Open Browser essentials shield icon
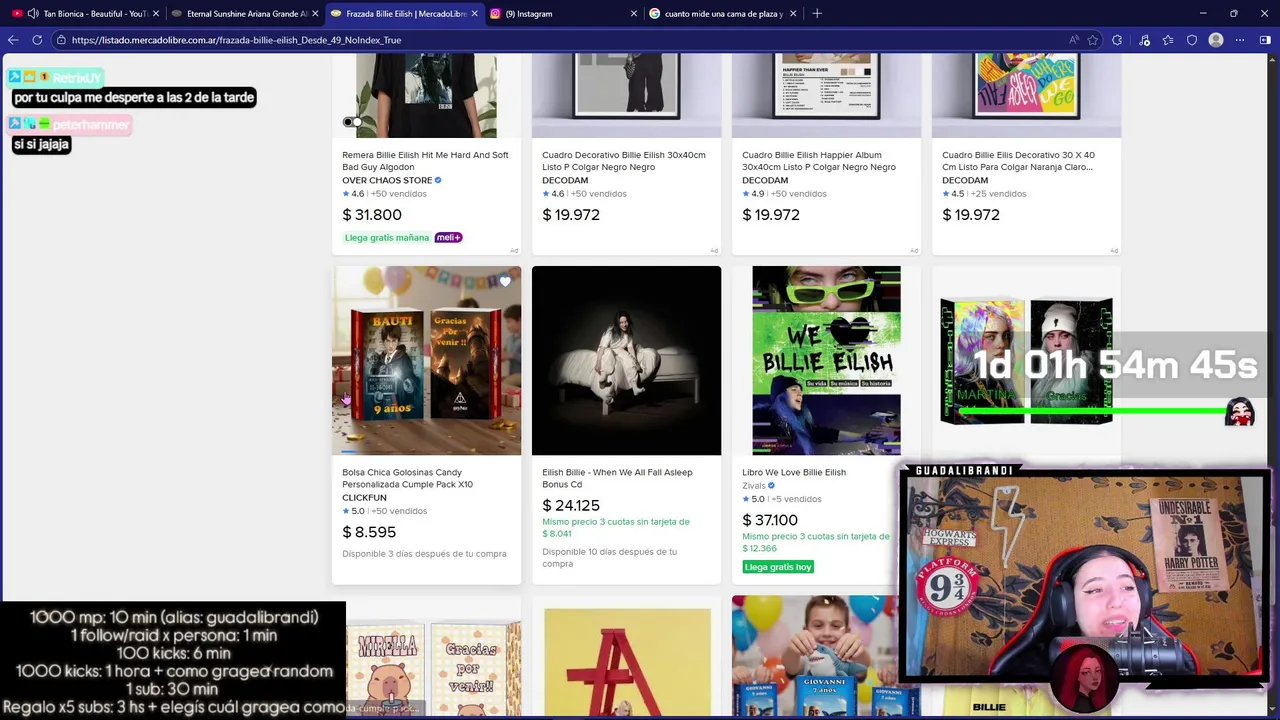This screenshot has height=720, width=1280. (x=1192, y=40)
